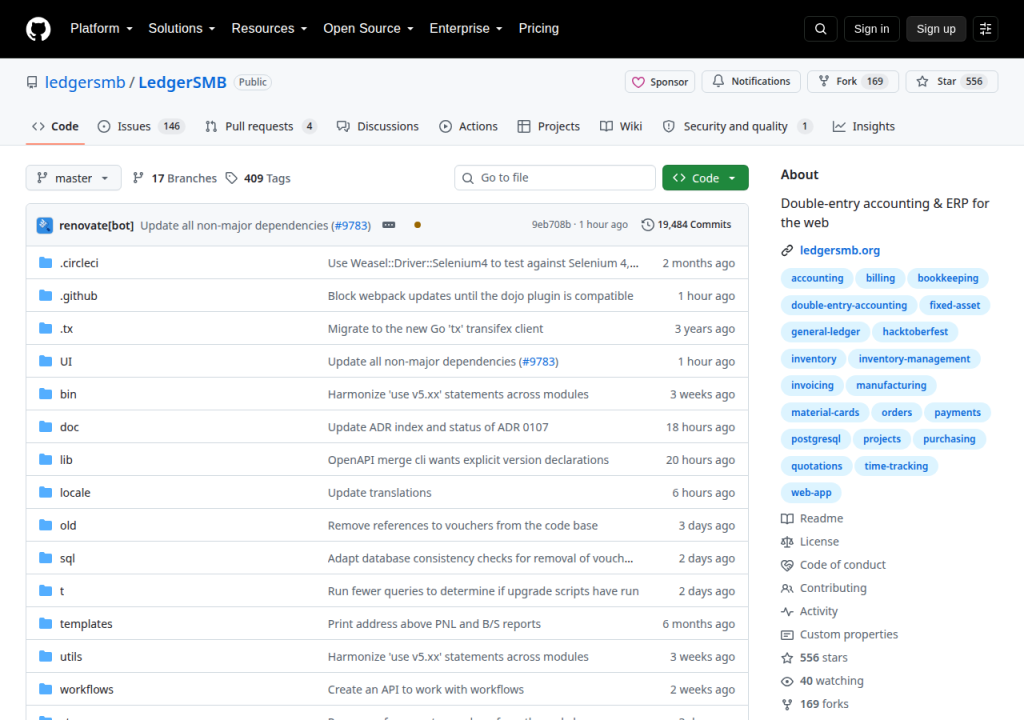Viewport: 1024px width, 720px height.
Task: Open the renovate[bot] avatar
Action: 44,225
